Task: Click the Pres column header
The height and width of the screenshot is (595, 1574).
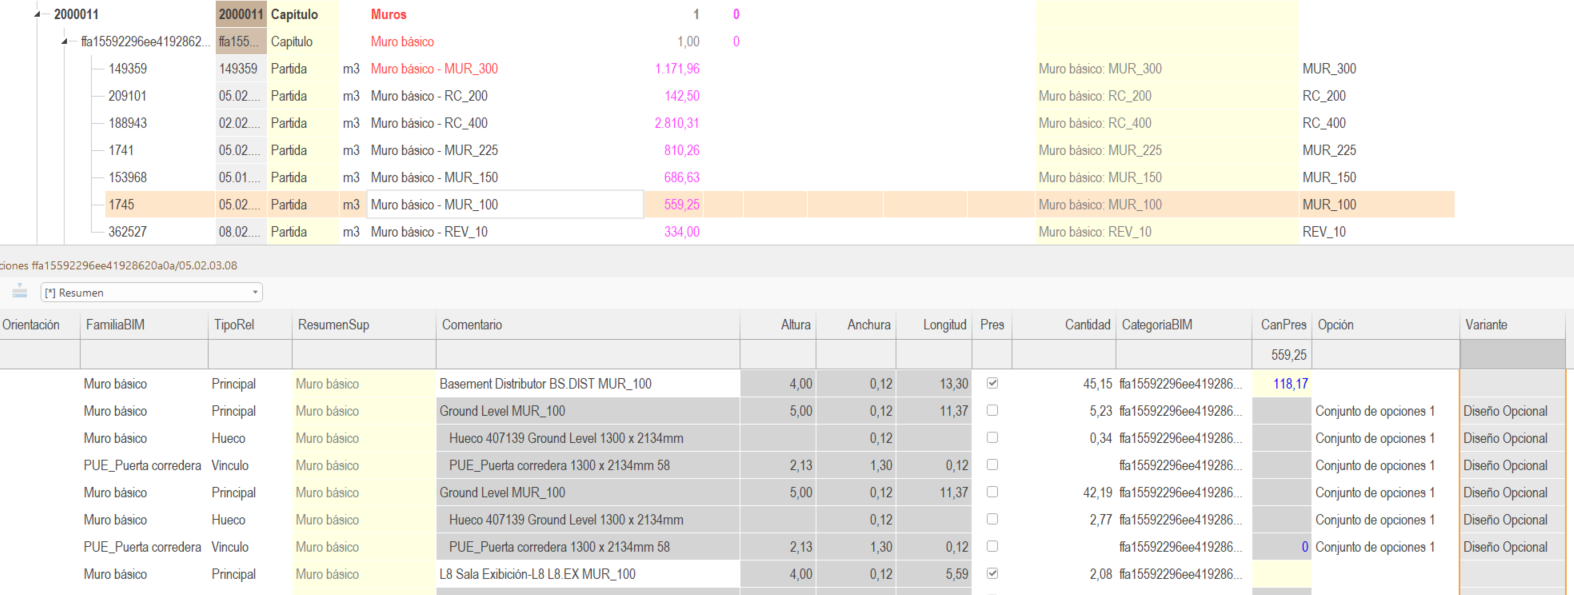Action: coord(992,325)
